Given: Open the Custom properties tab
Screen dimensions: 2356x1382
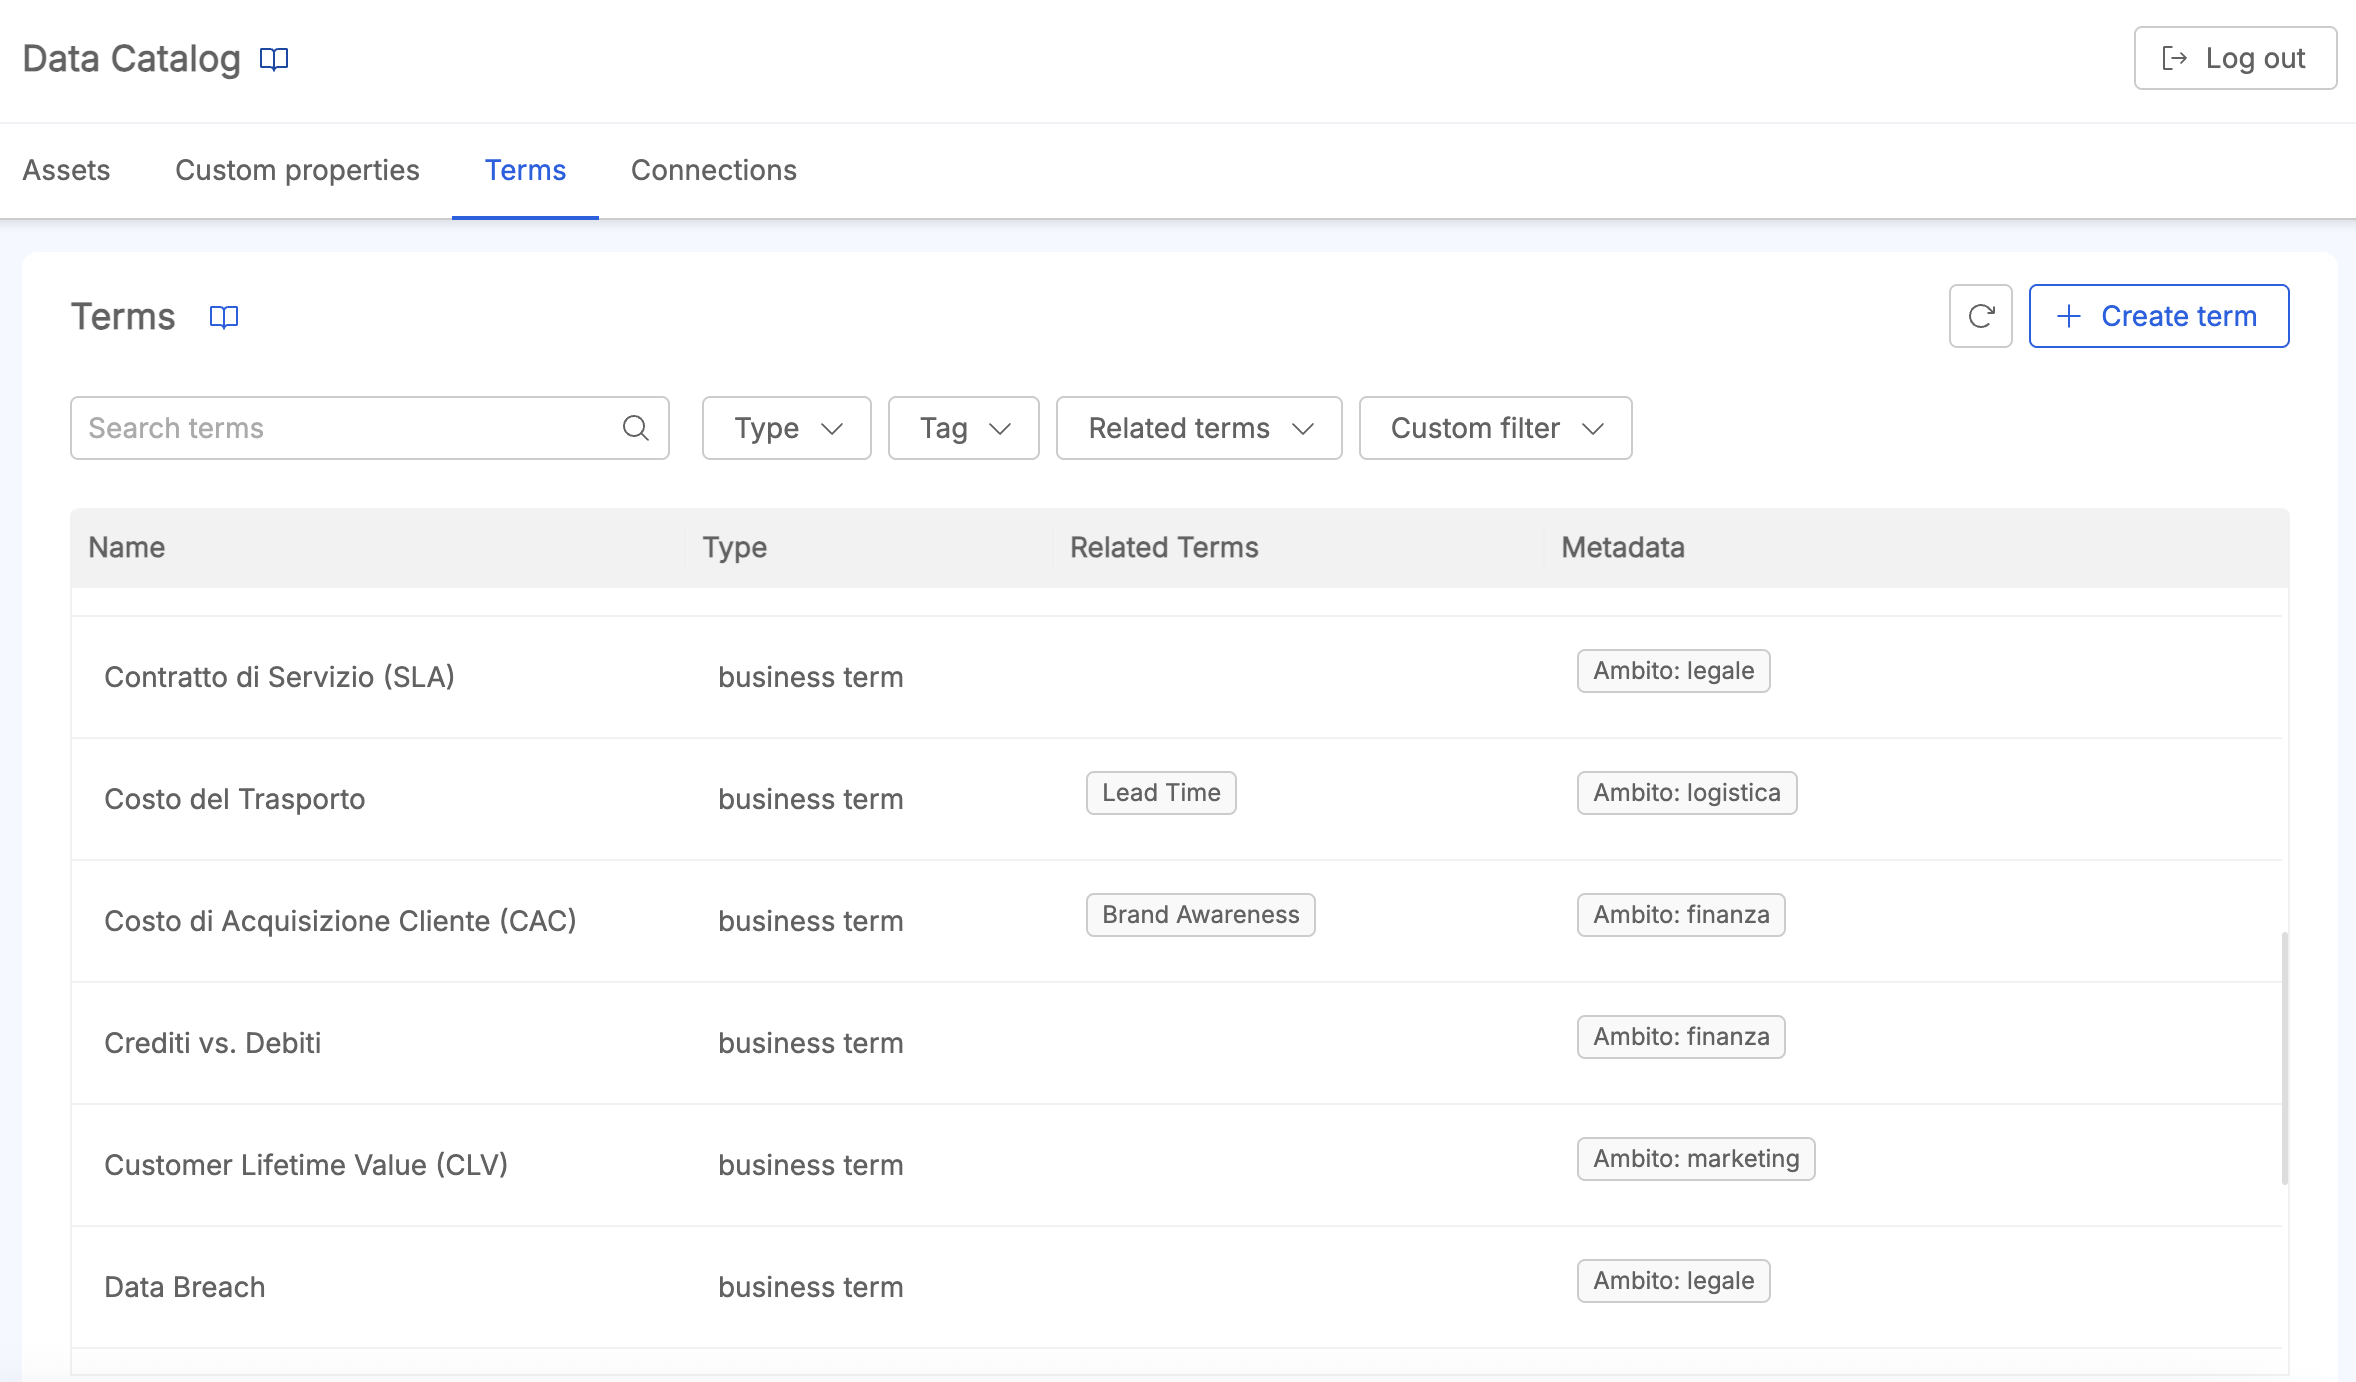Looking at the screenshot, I should pyautogui.click(x=297, y=170).
